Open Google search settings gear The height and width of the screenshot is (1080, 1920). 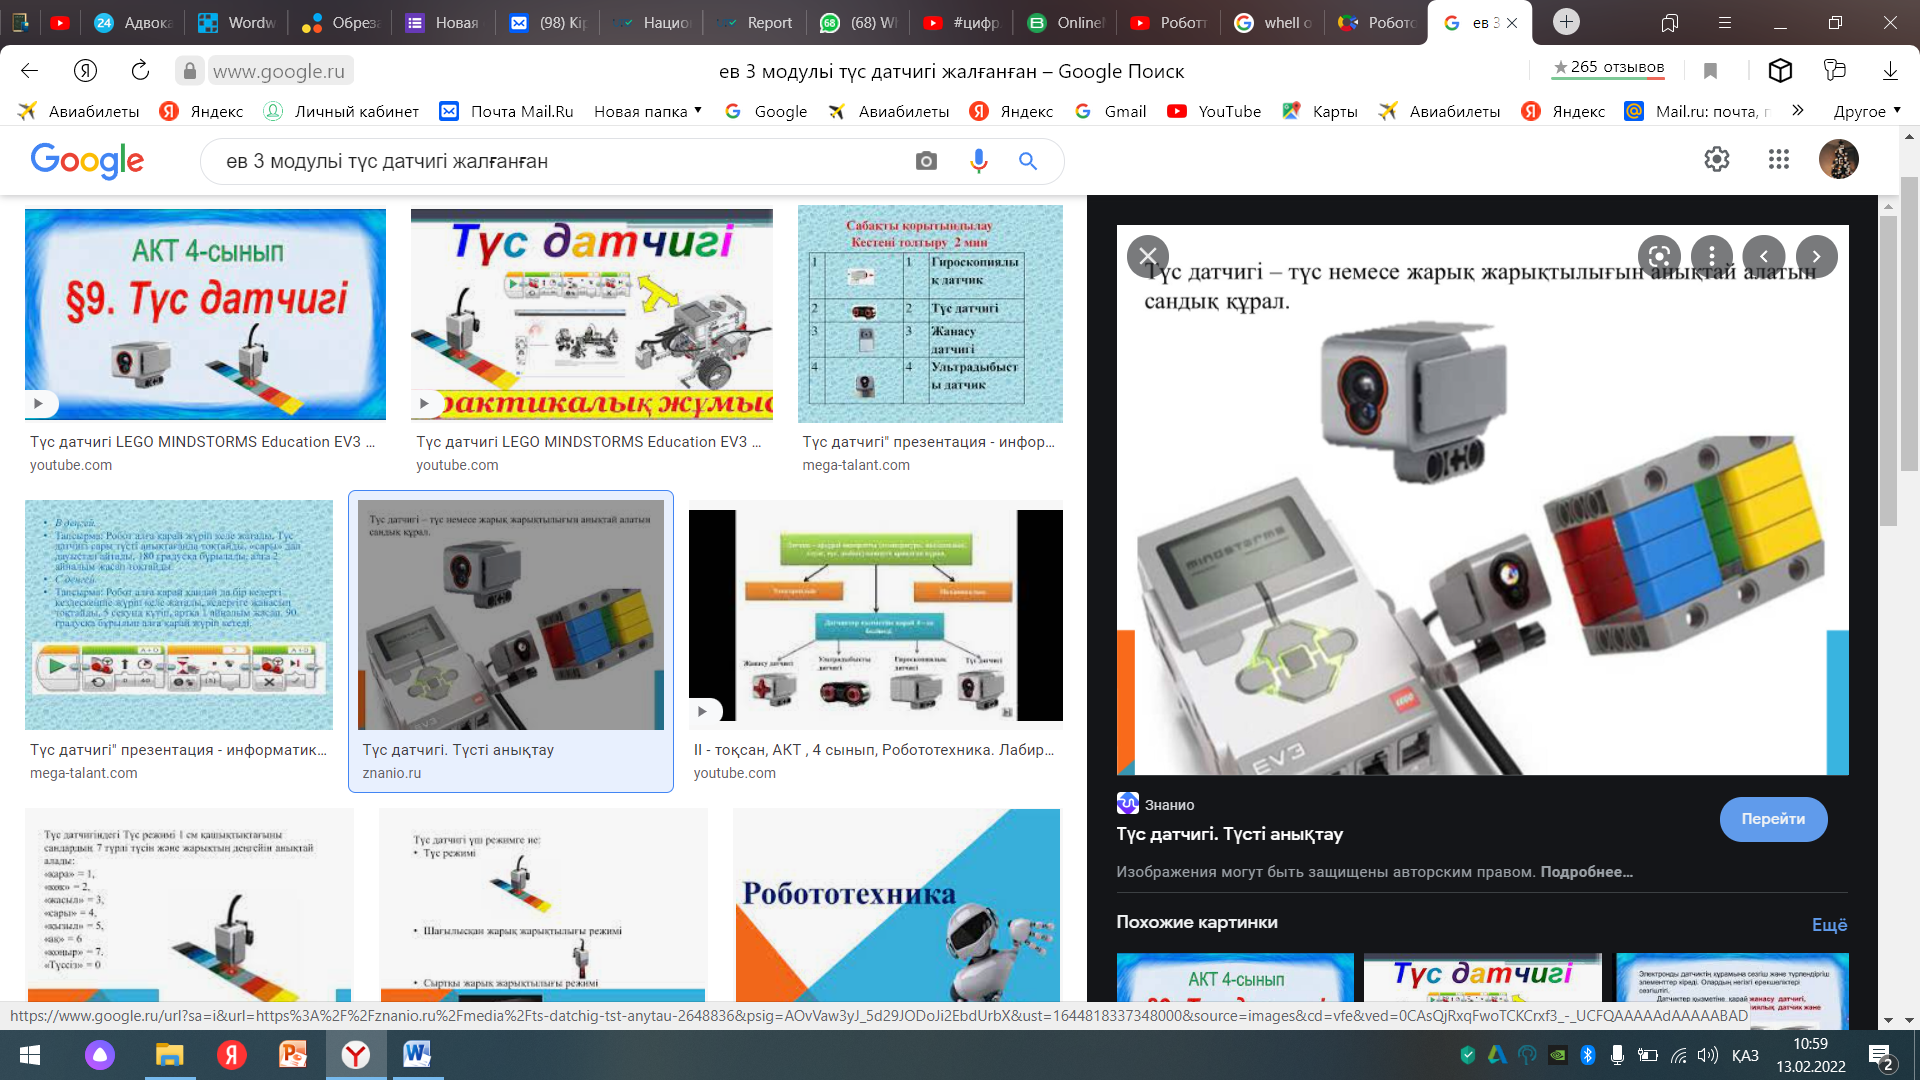click(1717, 159)
